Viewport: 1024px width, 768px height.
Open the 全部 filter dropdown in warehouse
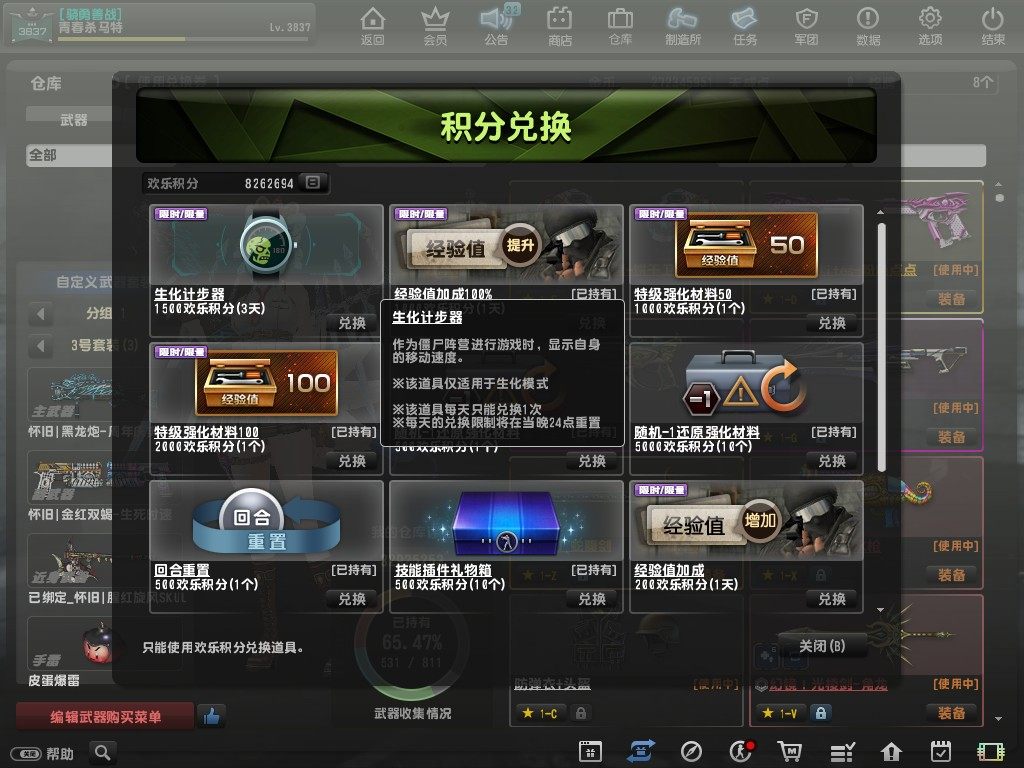pos(69,155)
